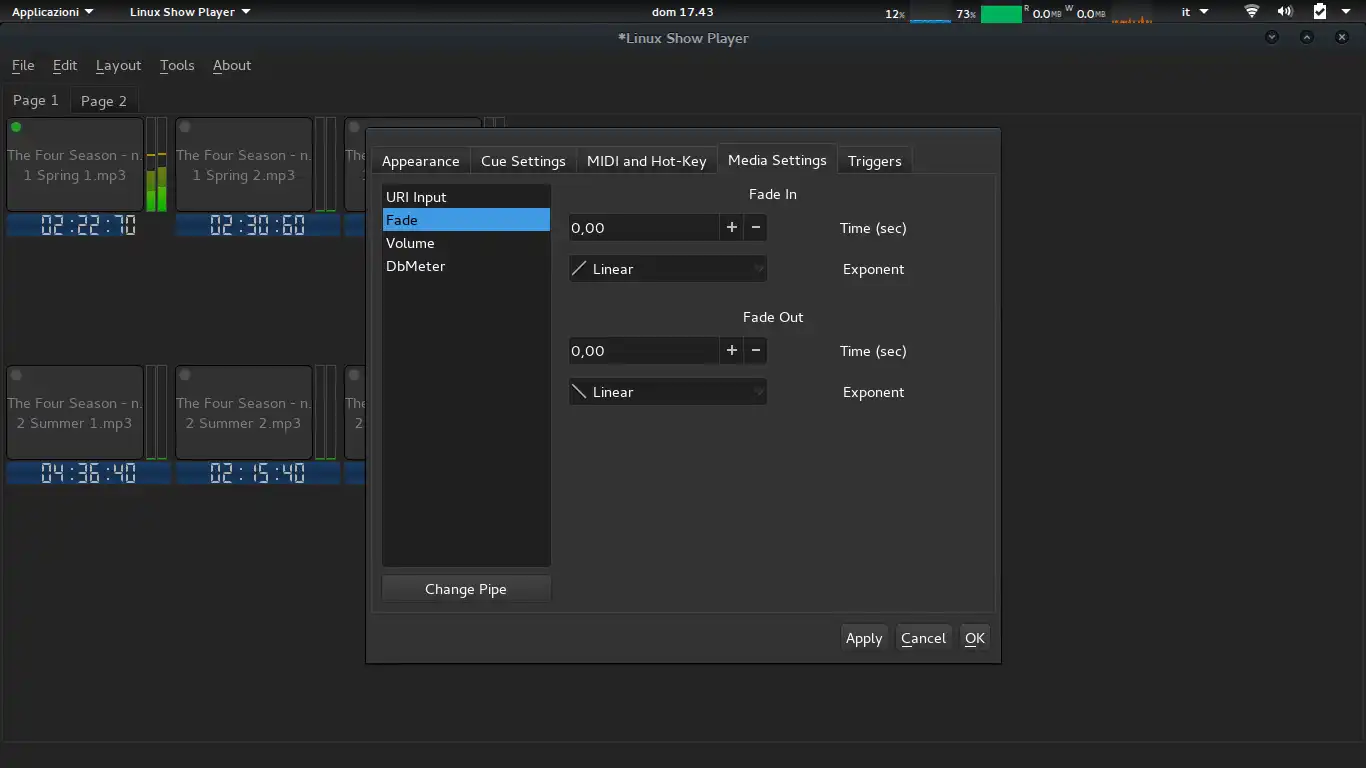Screen dimensions: 1366x768
Task: Decrease Fade In time with minus button
Action: 756,228
